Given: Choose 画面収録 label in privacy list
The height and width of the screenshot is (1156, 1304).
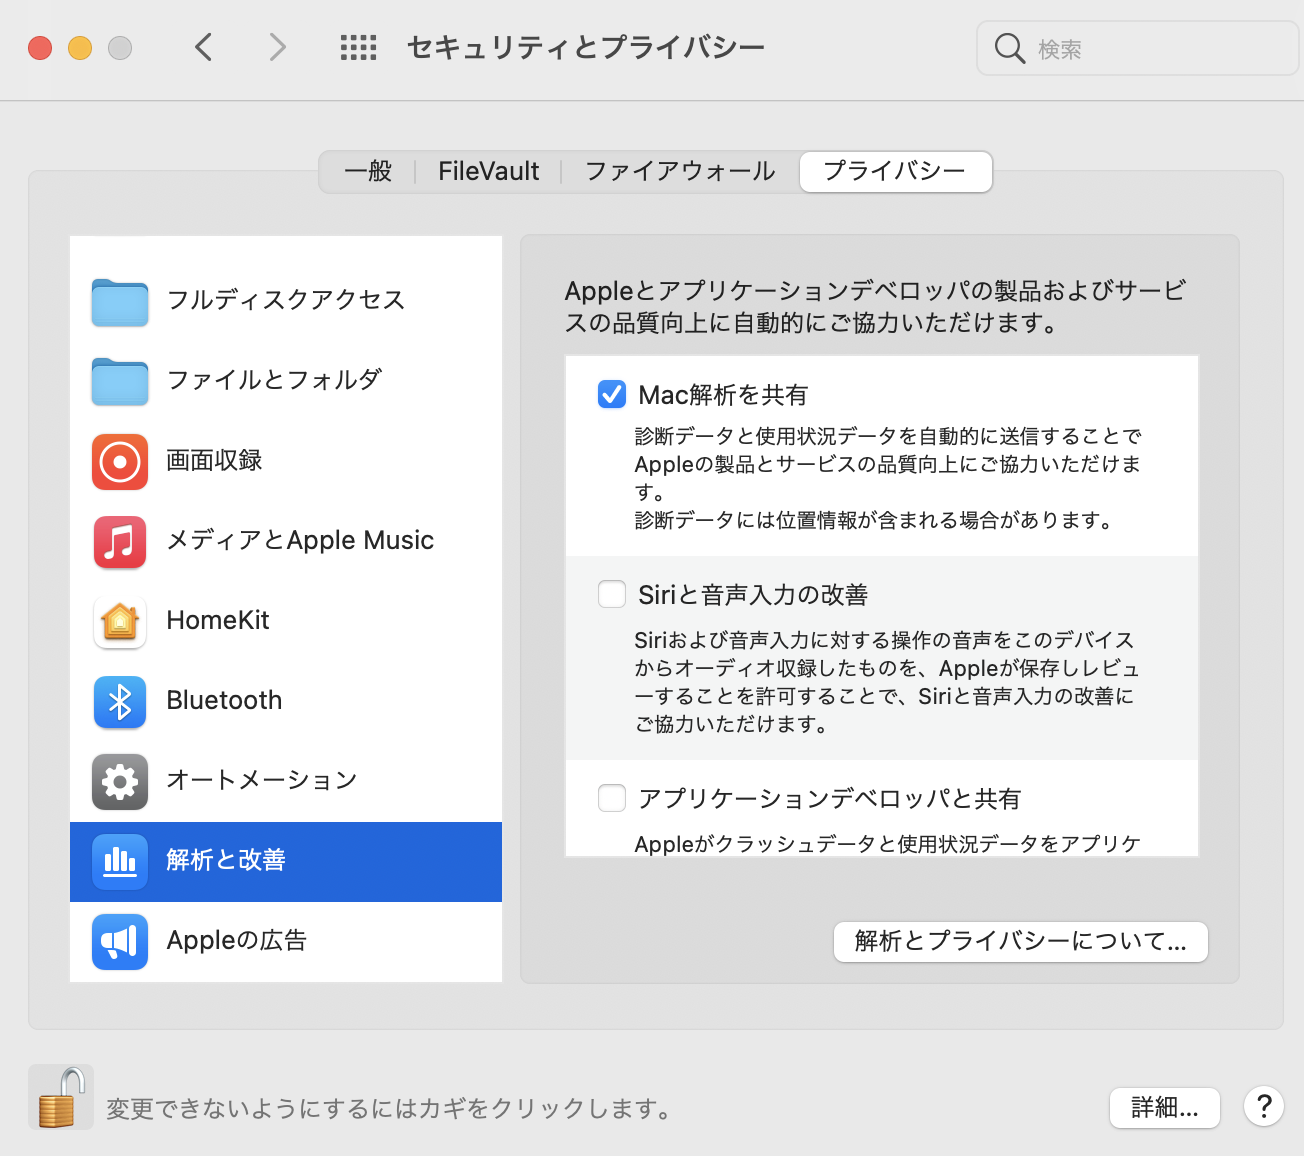Looking at the screenshot, I should [x=215, y=460].
